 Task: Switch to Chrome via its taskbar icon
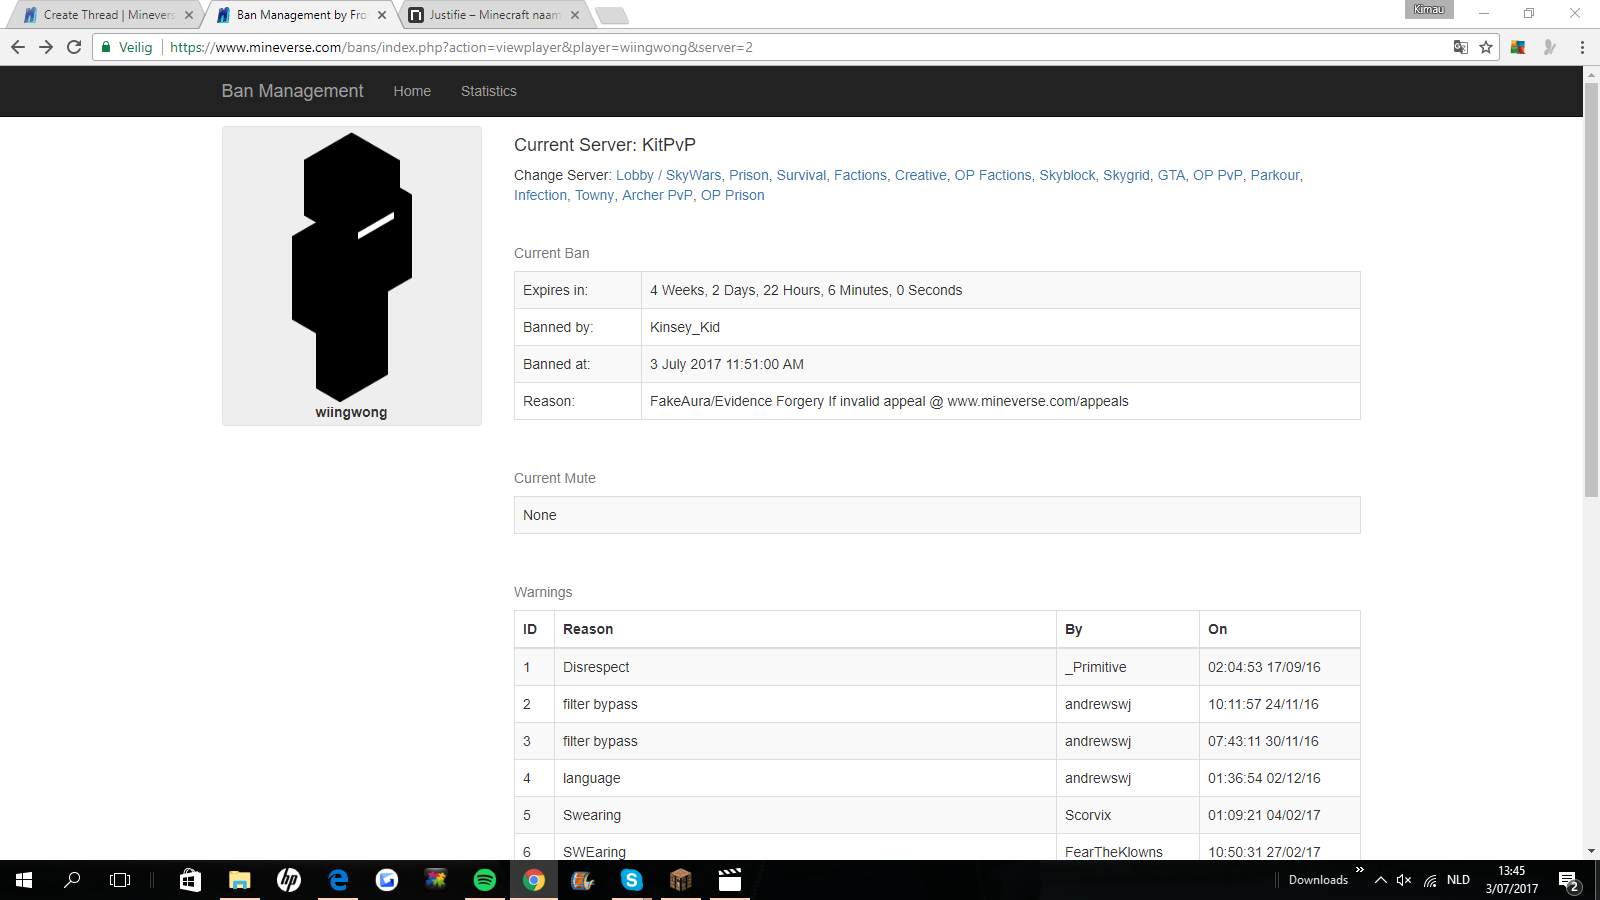(x=534, y=880)
